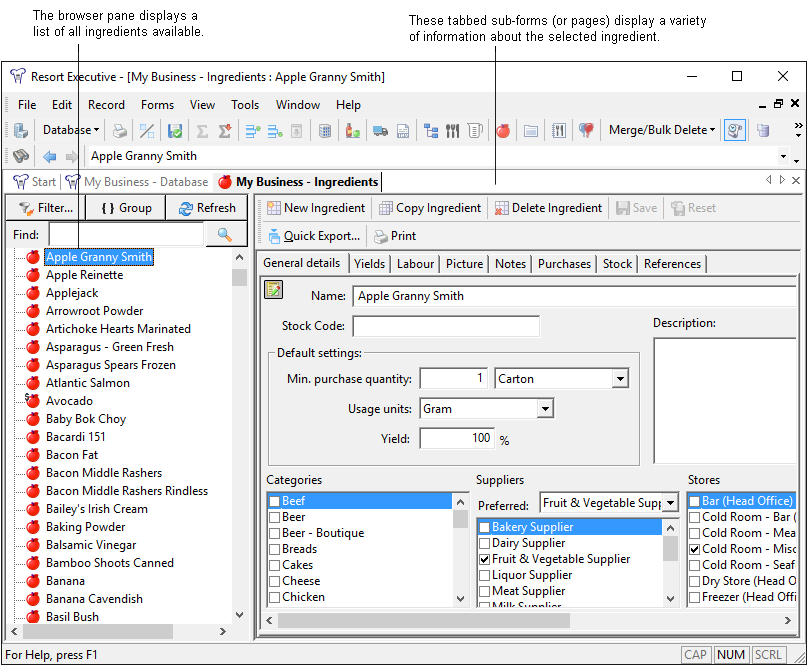Viewport: 808px width, 666px height.
Task: Click the Copy Ingredient button
Action: point(430,208)
